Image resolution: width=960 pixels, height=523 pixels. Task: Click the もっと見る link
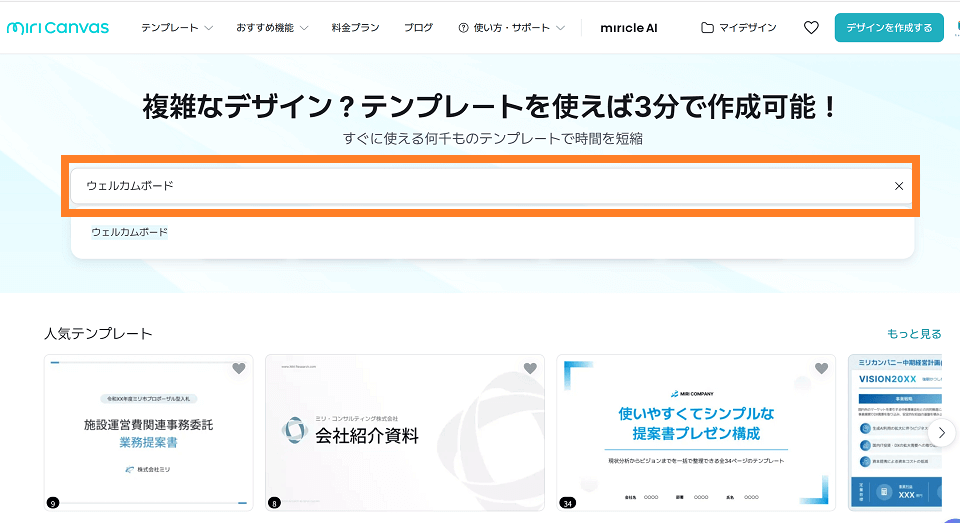click(914, 333)
